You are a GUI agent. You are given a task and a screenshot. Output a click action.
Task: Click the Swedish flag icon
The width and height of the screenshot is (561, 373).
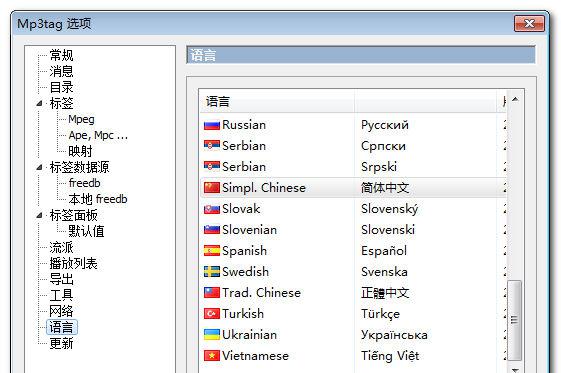click(211, 272)
